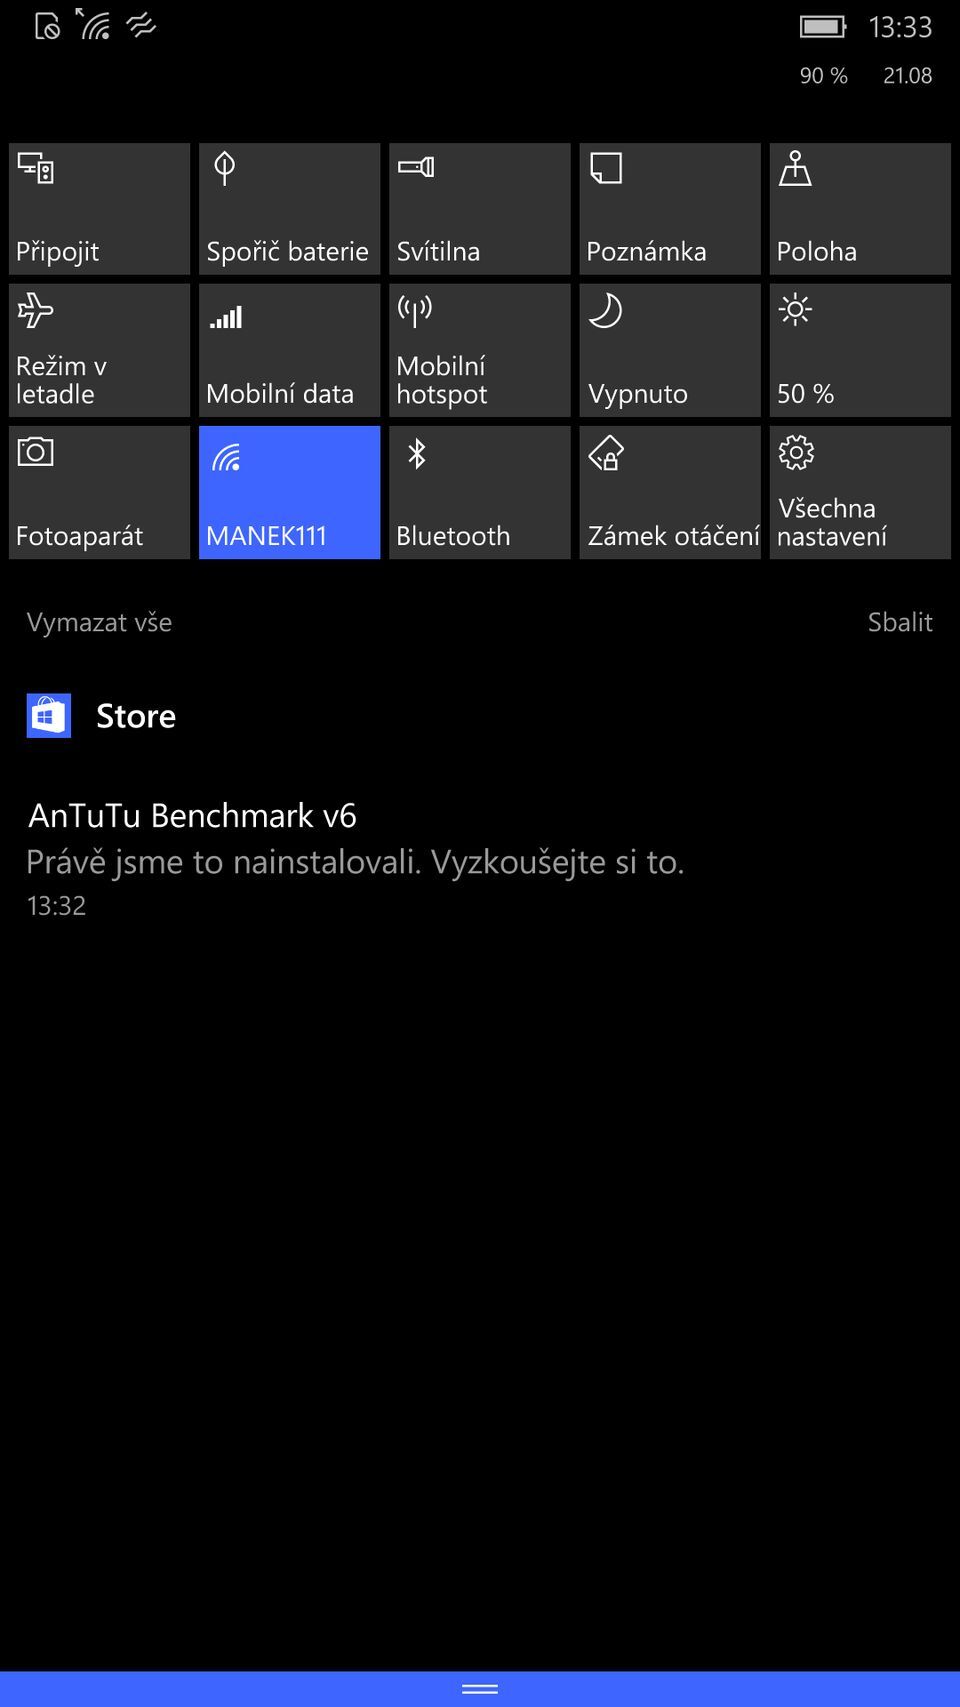This screenshot has width=960, height=1707.
Task: Turn on Mobilní hotspot
Action: point(479,350)
